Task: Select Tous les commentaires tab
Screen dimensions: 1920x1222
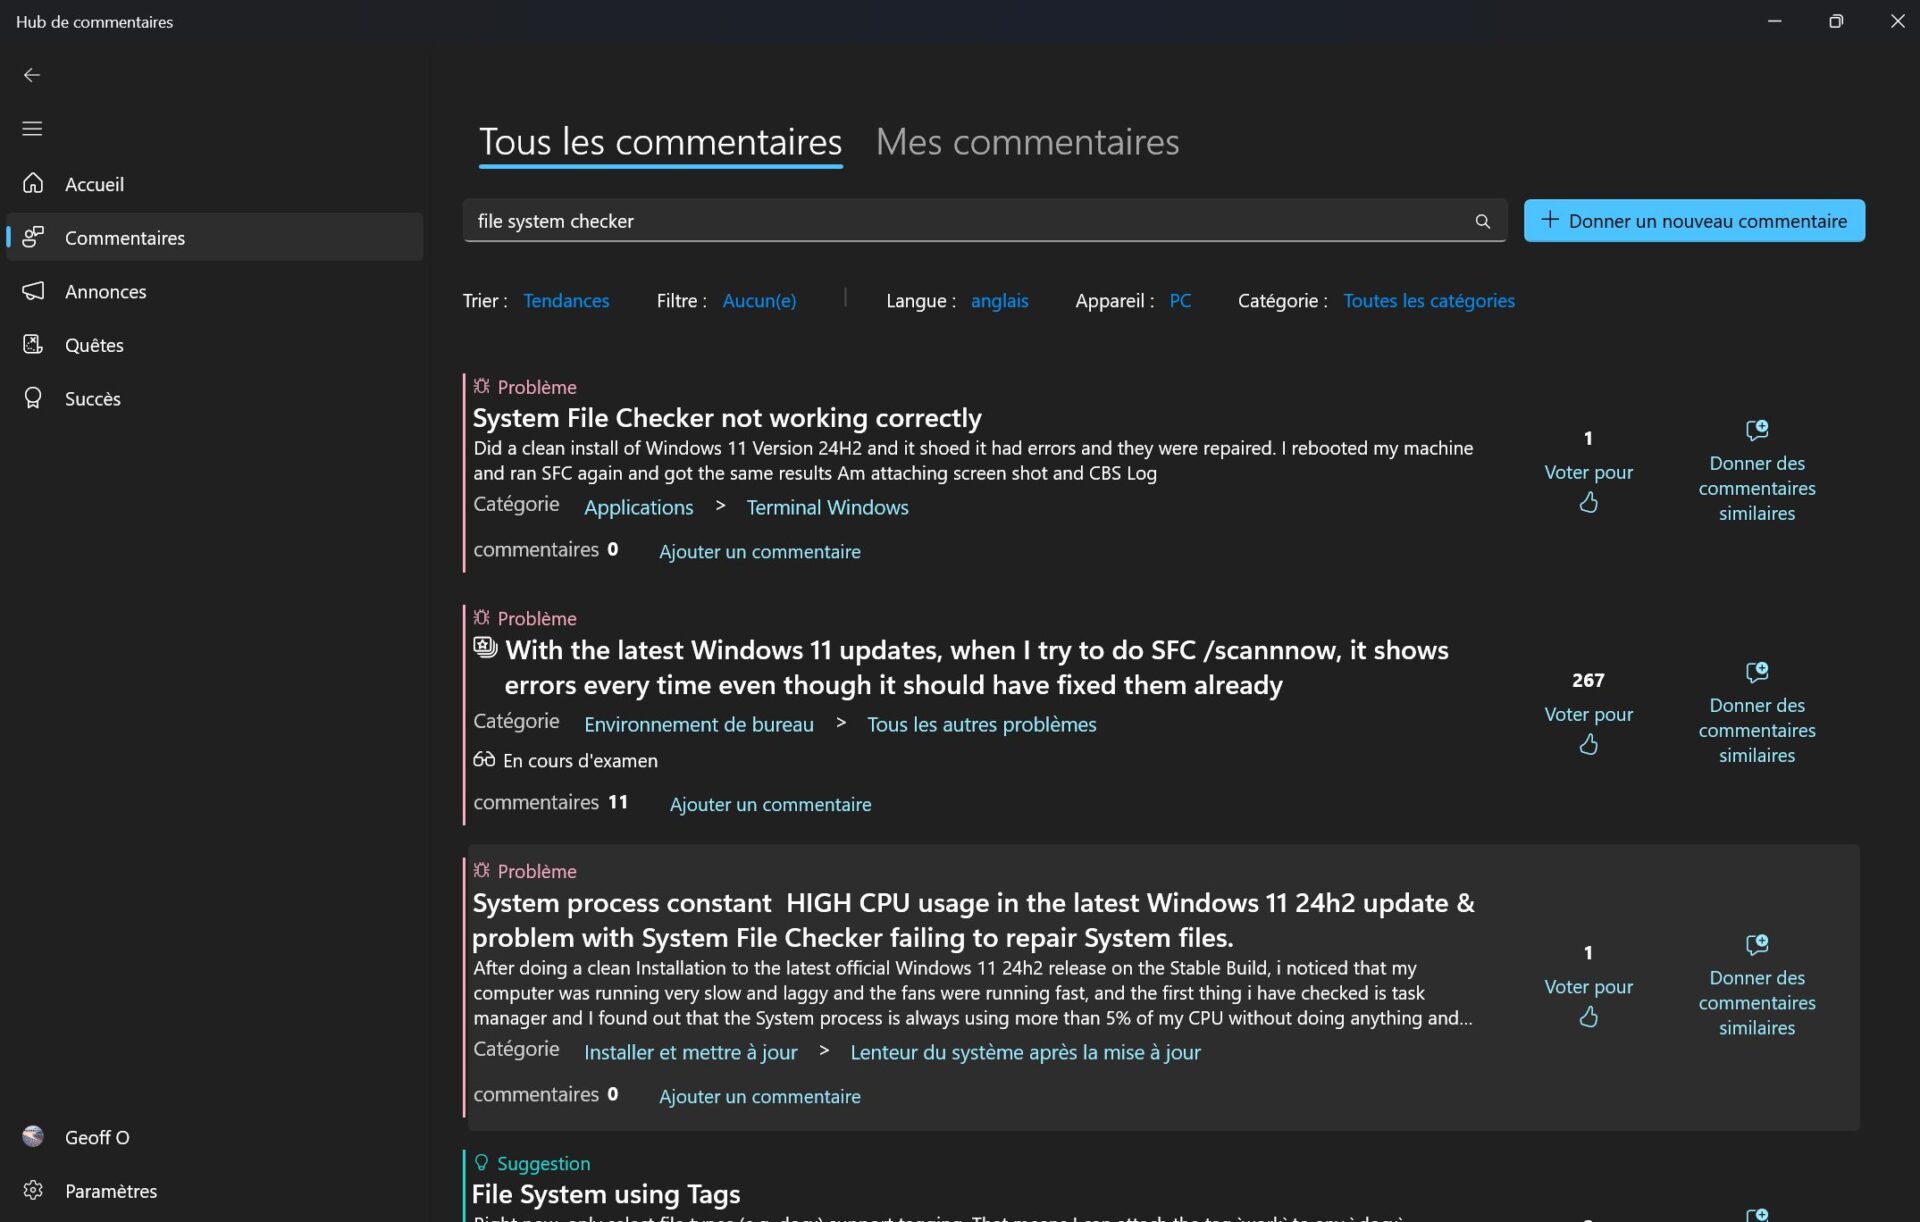Action: click(660, 142)
